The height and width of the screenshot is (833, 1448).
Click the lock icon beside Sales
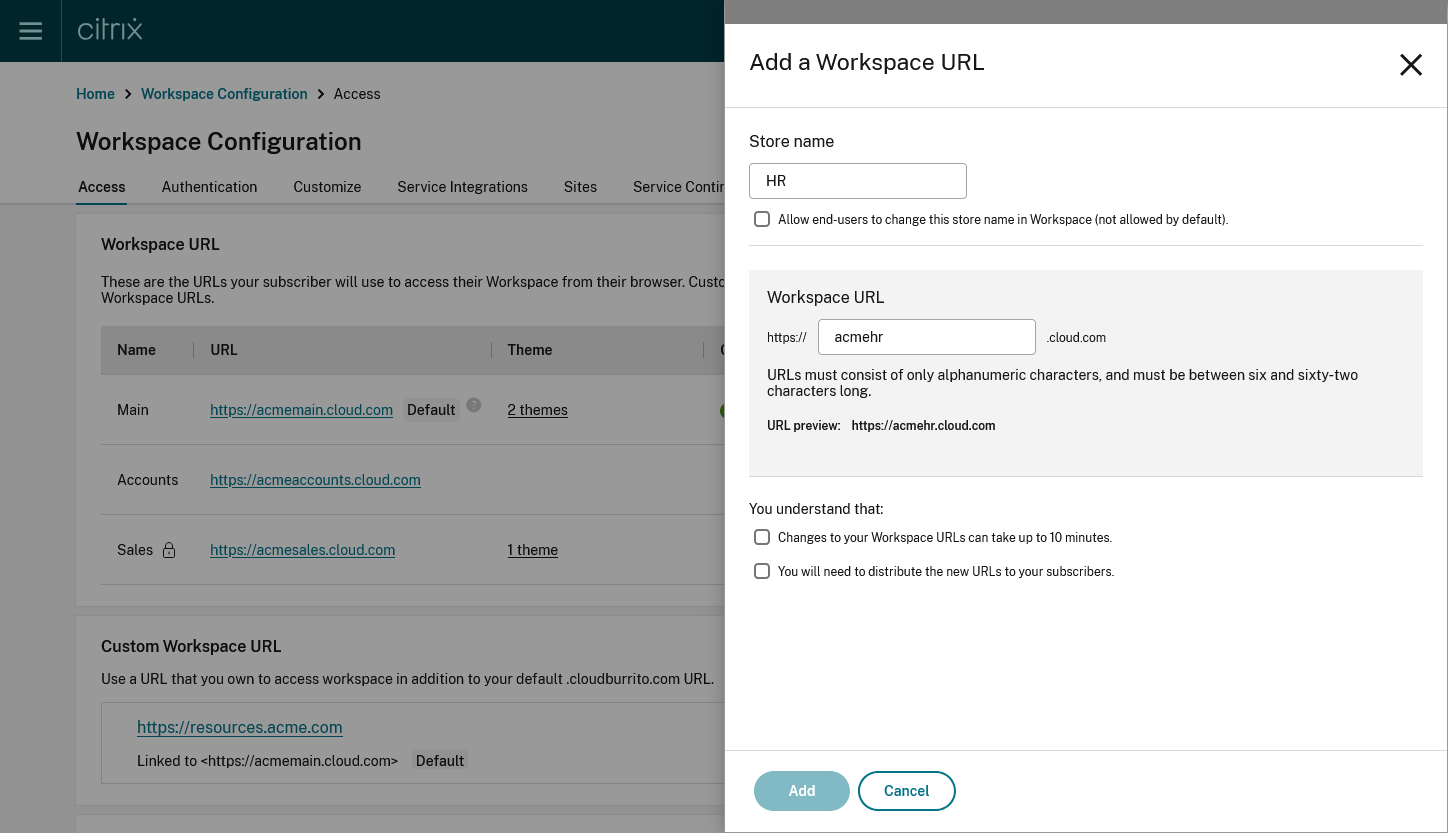[168, 550]
